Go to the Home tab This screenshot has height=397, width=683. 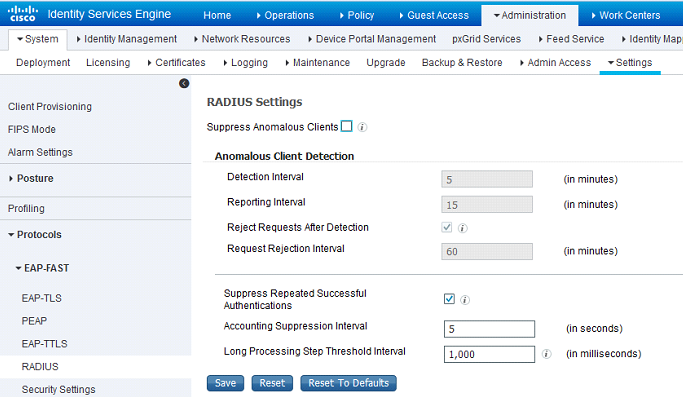(x=217, y=15)
